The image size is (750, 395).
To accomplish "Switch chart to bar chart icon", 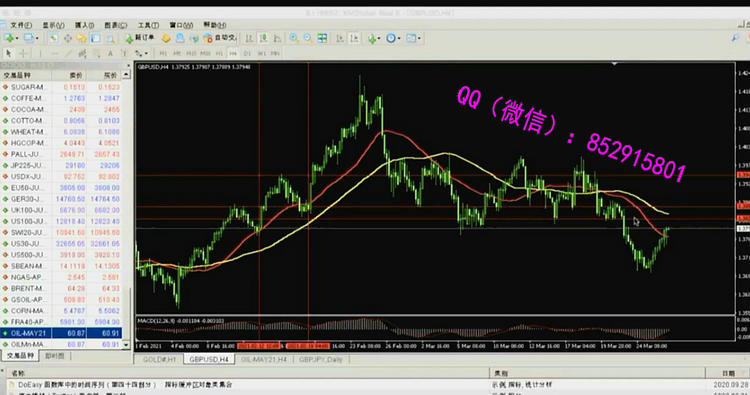I will tap(249, 38).
